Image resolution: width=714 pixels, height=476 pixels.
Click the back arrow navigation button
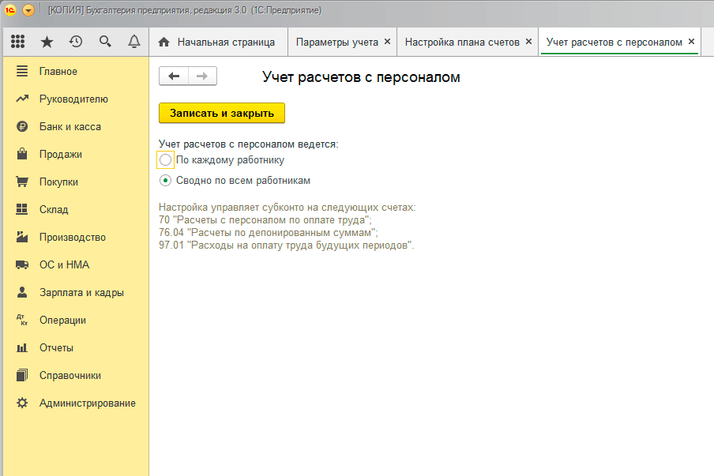(x=174, y=76)
